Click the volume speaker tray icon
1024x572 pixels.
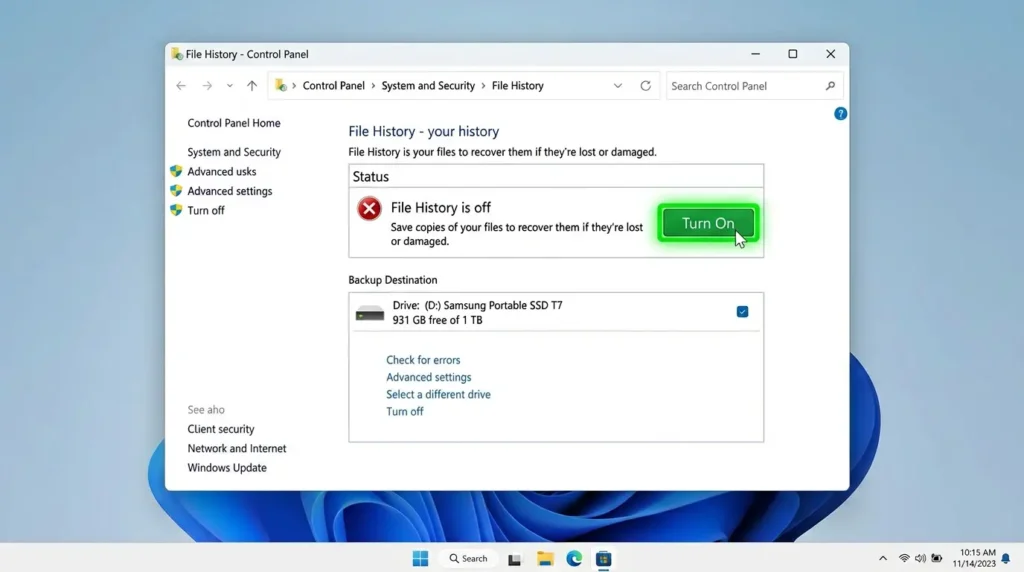click(x=920, y=559)
